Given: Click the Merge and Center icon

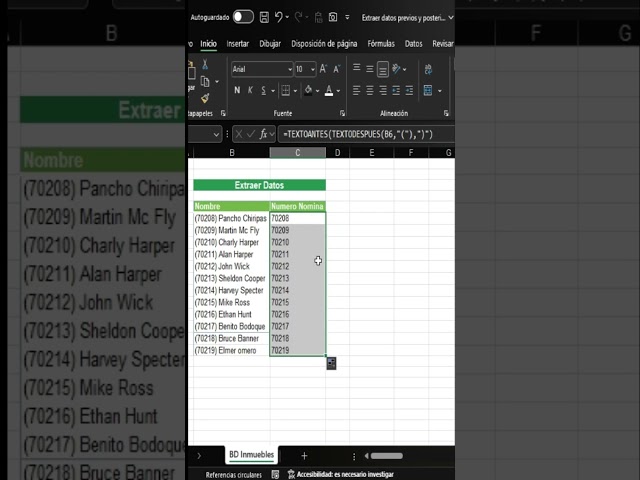Looking at the screenshot, I should click(x=428, y=90).
